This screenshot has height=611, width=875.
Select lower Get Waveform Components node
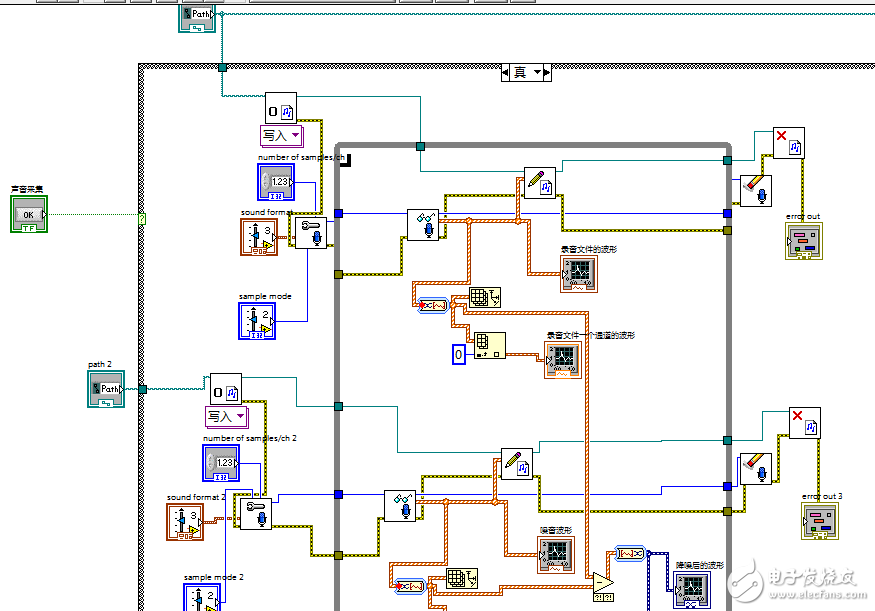(x=410, y=586)
